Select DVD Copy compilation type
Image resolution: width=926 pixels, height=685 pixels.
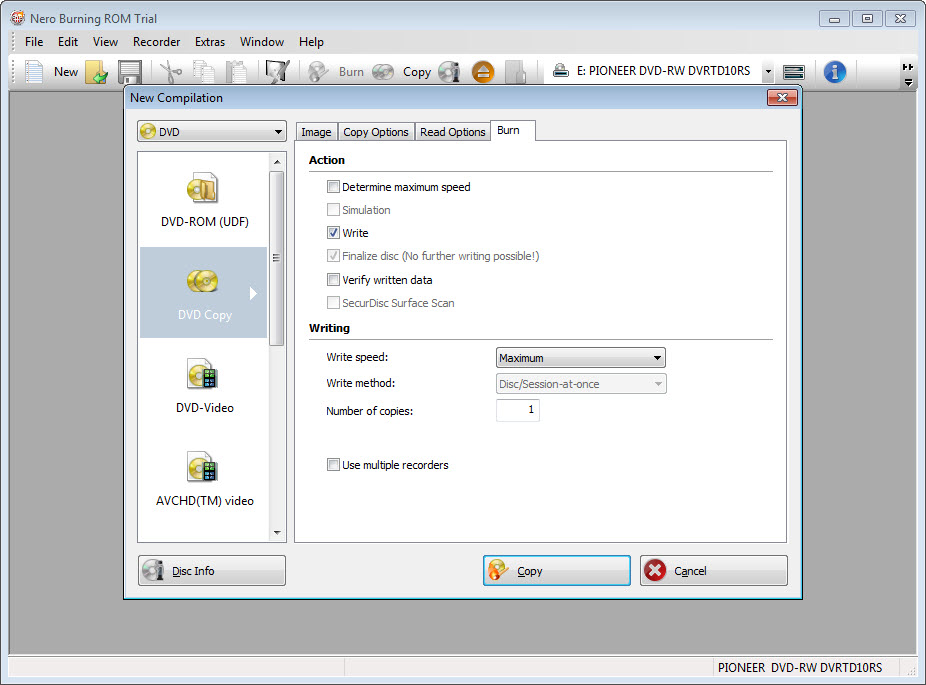pos(204,293)
